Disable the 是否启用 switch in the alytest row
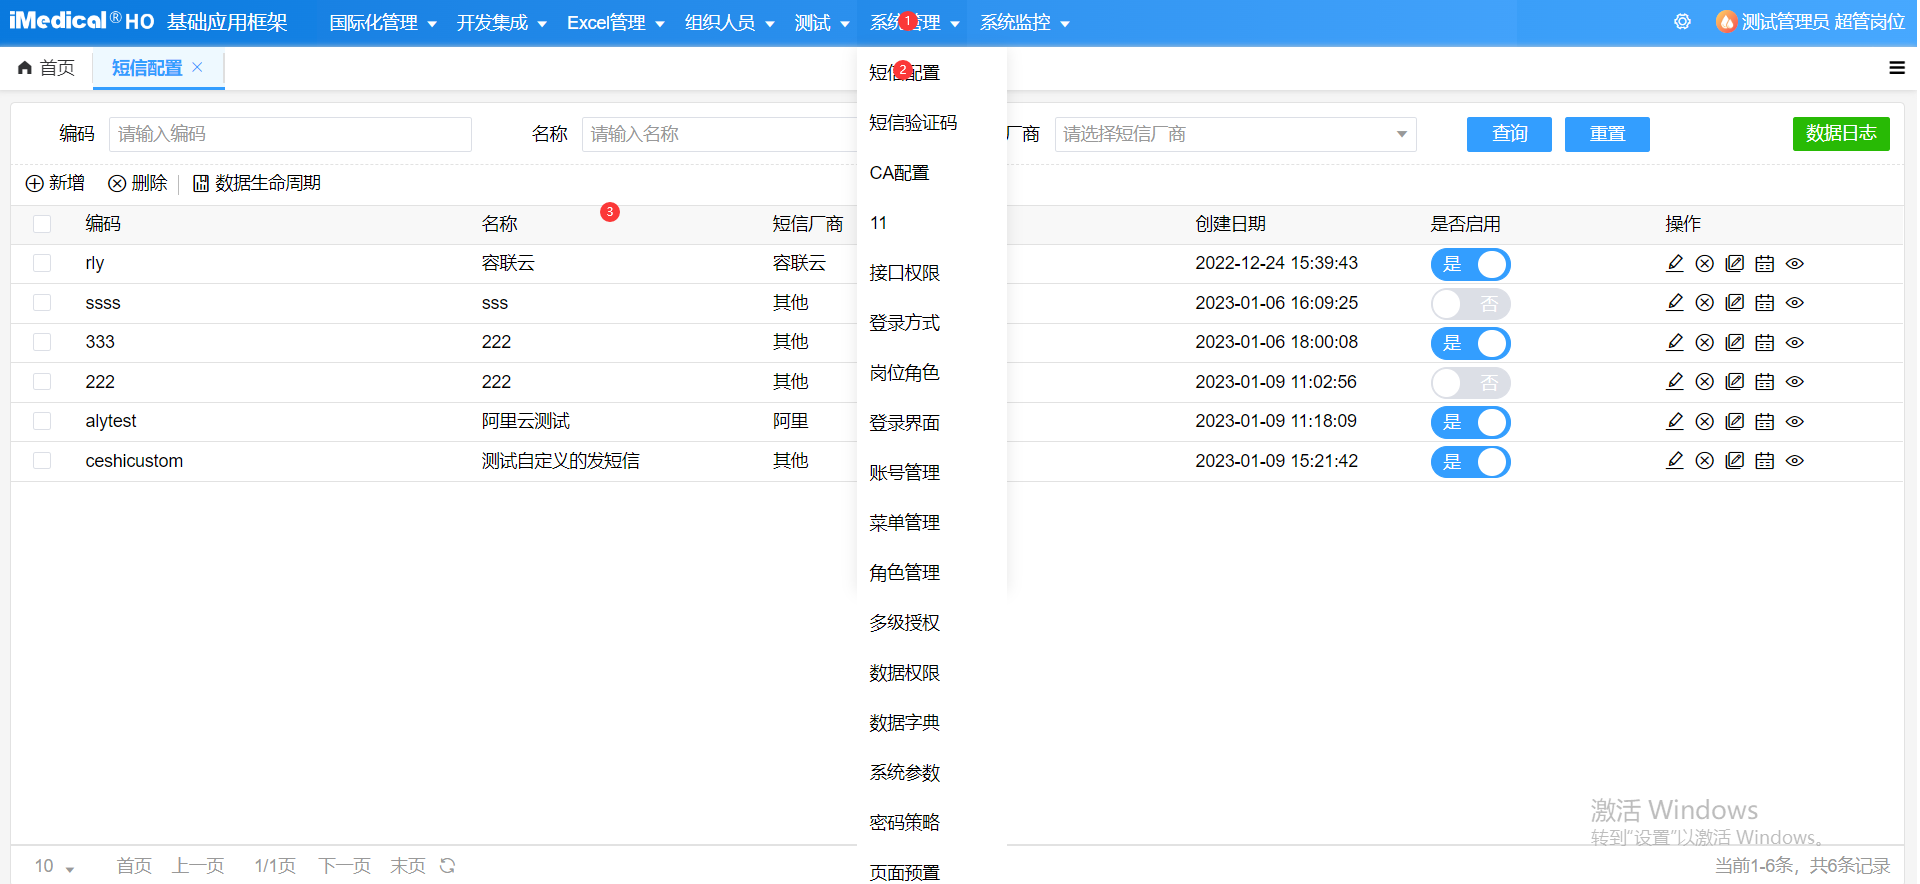Viewport: 1920px width, 884px height. pyautogui.click(x=1470, y=422)
